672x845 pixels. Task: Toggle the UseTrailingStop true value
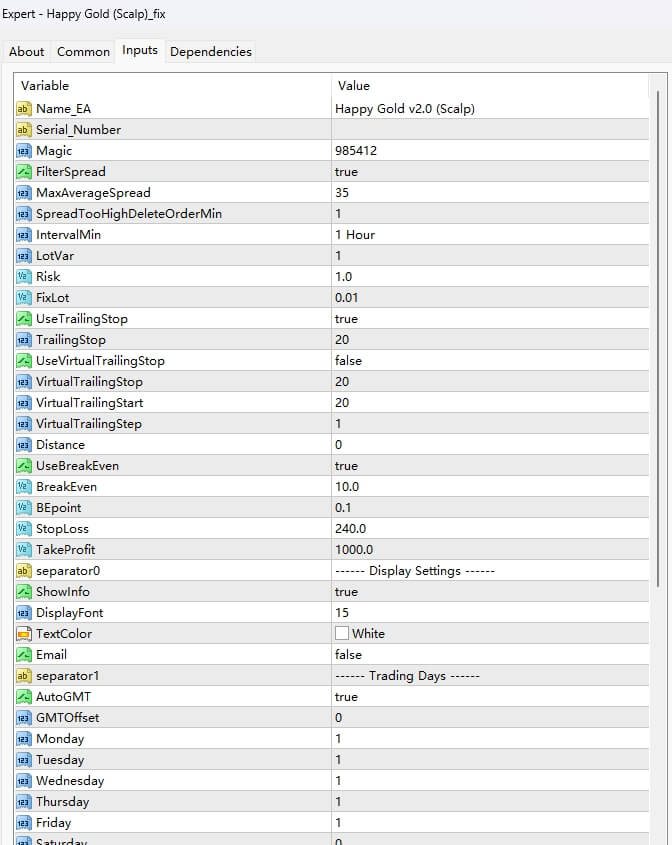[346, 318]
